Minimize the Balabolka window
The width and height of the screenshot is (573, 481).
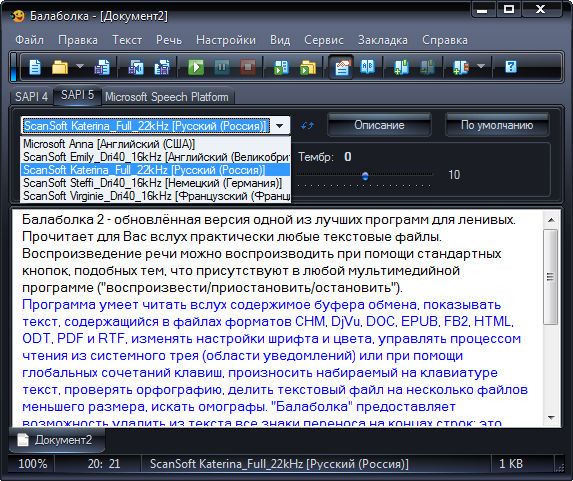[x=482, y=10]
